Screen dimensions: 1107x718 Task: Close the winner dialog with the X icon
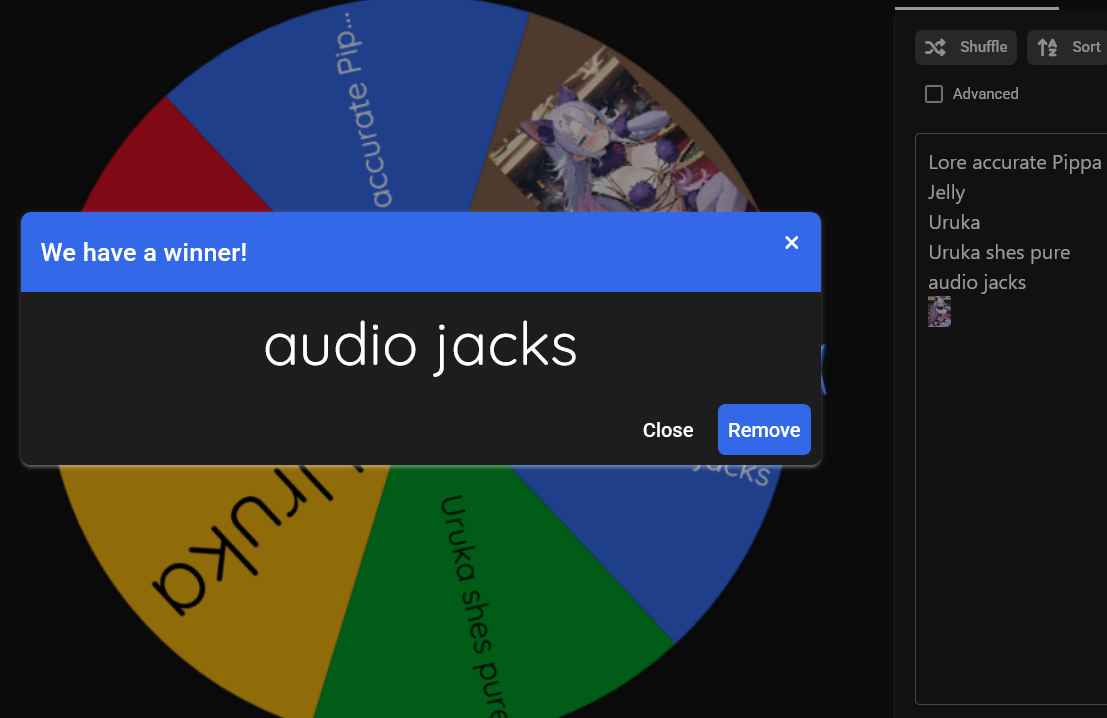[791, 243]
